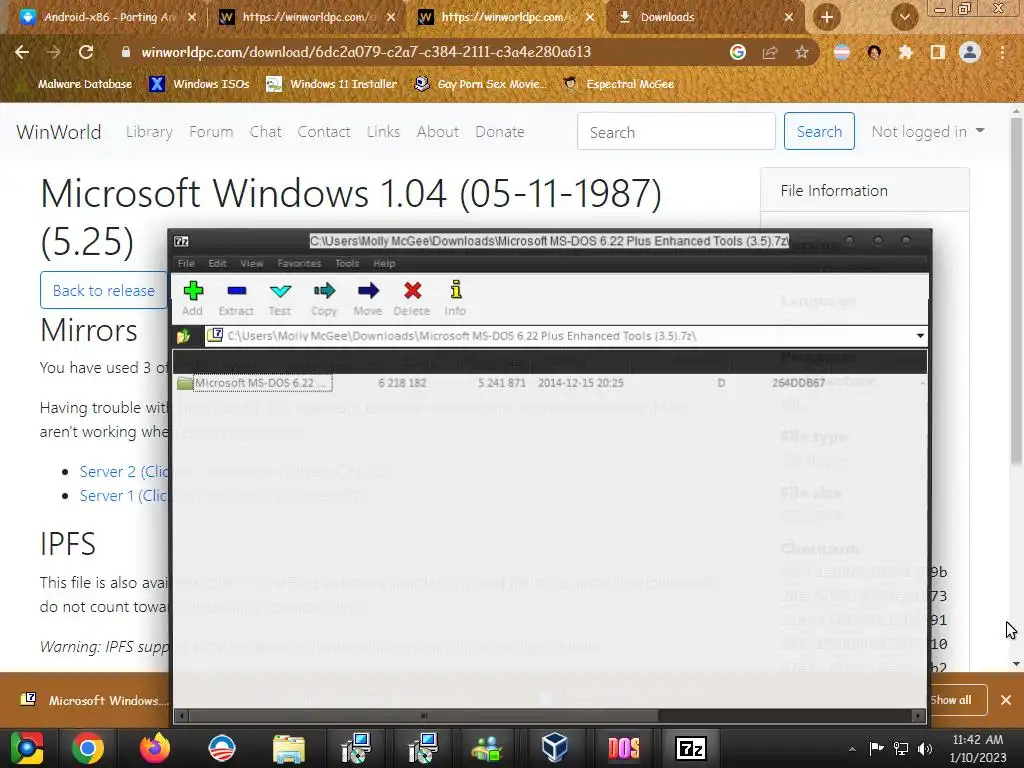The image size is (1024, 768).
Task: Open the 7-Zip View menu
Action: click(x=251, y=263)
